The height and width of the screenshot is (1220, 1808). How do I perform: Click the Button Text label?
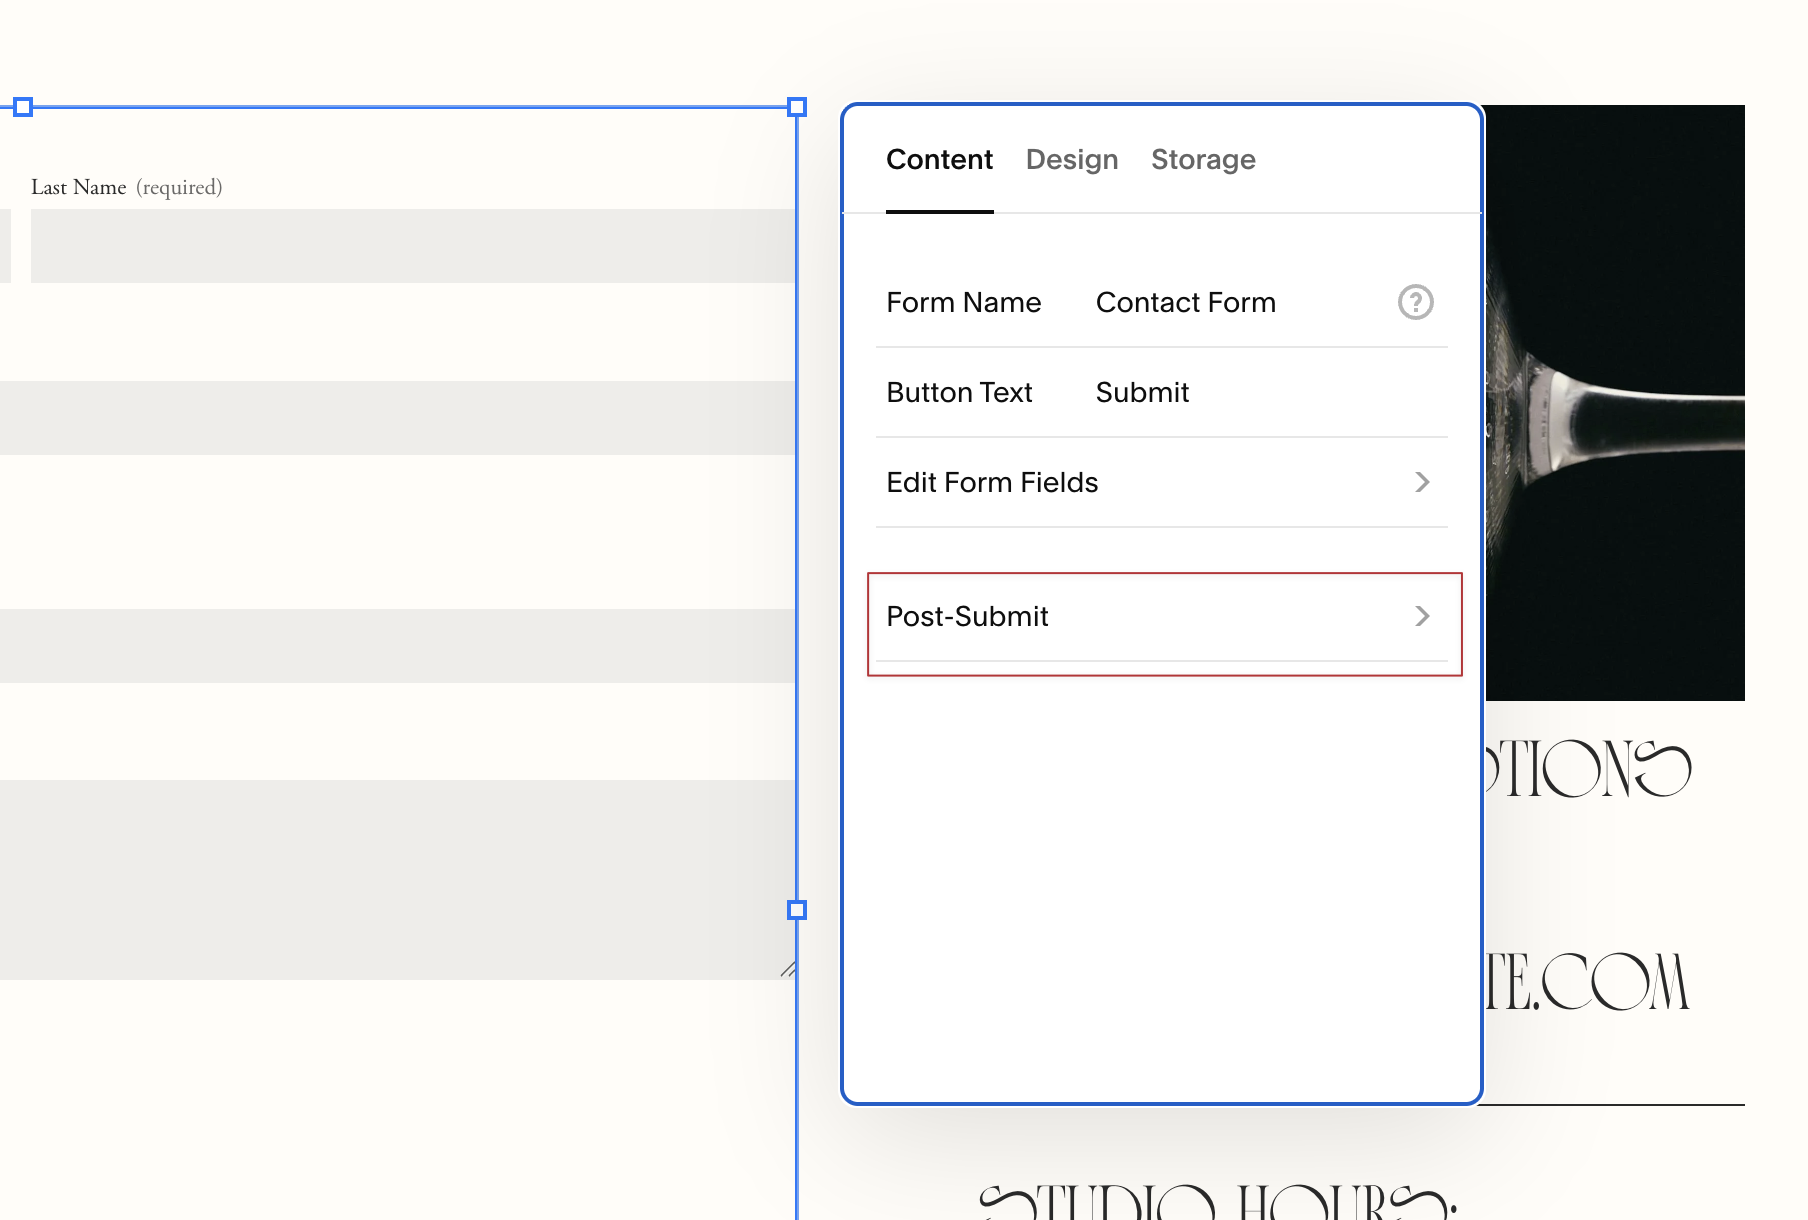[x=959, y=392]
